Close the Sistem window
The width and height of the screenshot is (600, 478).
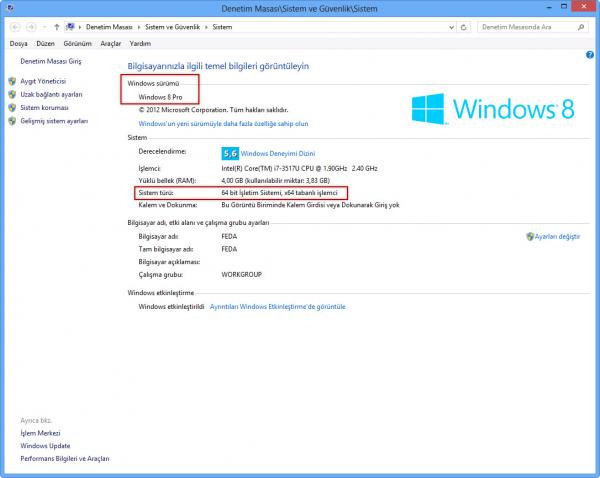(584, 6)
